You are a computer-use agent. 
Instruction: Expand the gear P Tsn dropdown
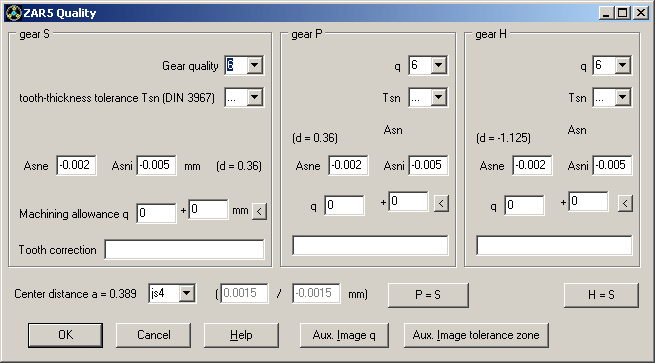(x=438, y=98)
